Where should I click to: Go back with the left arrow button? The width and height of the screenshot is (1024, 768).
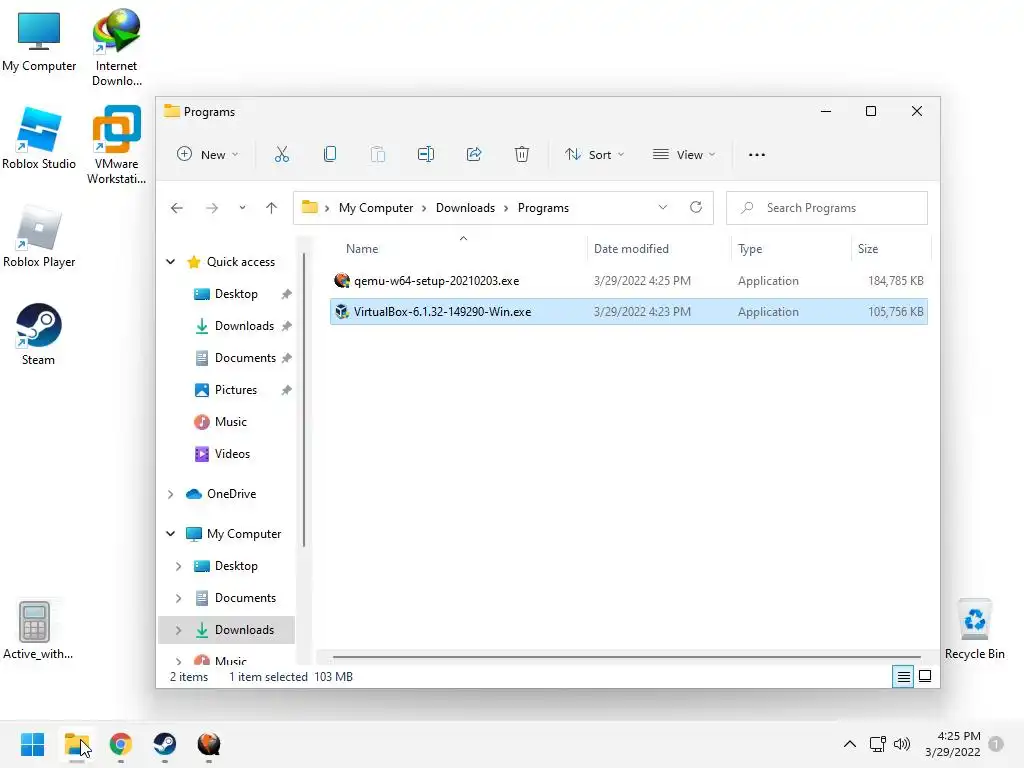tap(177, 208)
